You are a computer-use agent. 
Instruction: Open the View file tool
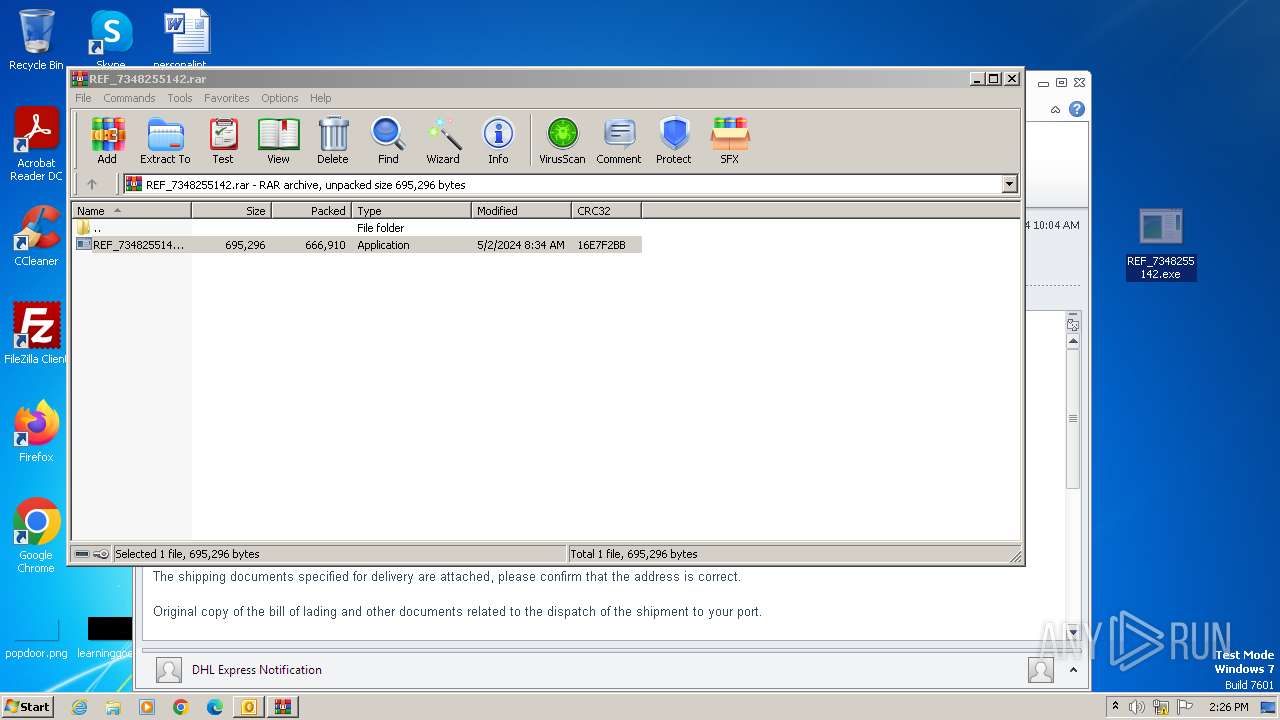point(278,141)
